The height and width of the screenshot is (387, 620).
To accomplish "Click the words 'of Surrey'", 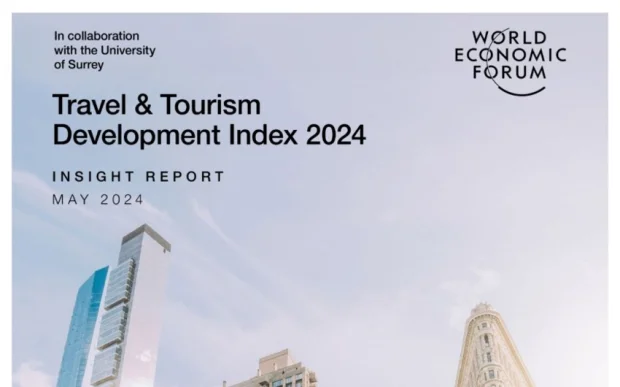I will click(x=79, y=65).
